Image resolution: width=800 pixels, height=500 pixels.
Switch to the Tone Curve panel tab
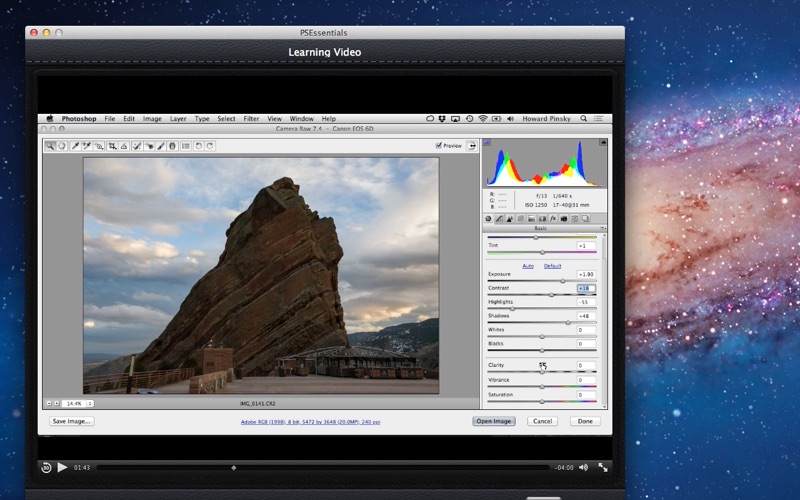[499, 218]
